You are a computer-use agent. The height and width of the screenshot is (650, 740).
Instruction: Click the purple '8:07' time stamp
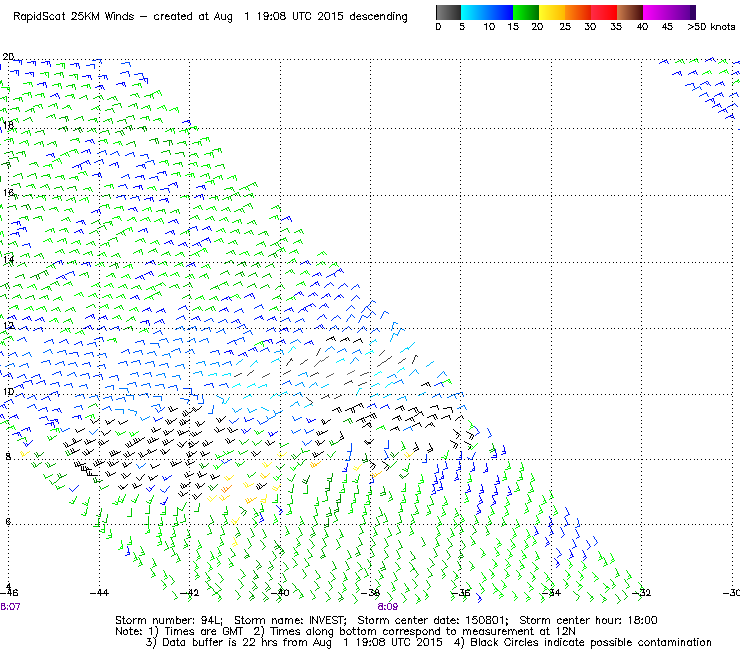[x=10, y=607]
